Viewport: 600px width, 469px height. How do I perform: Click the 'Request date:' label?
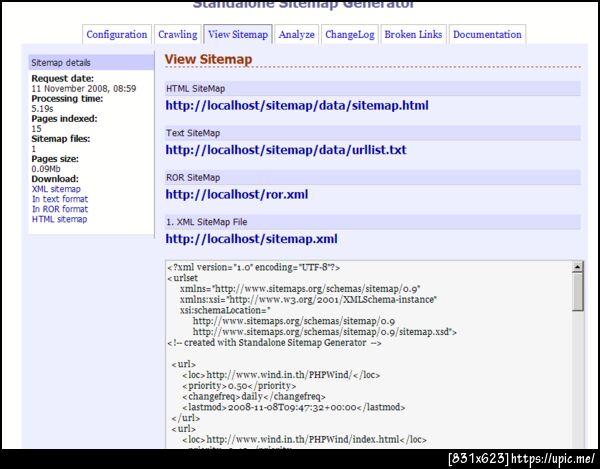tap(62, 78)
